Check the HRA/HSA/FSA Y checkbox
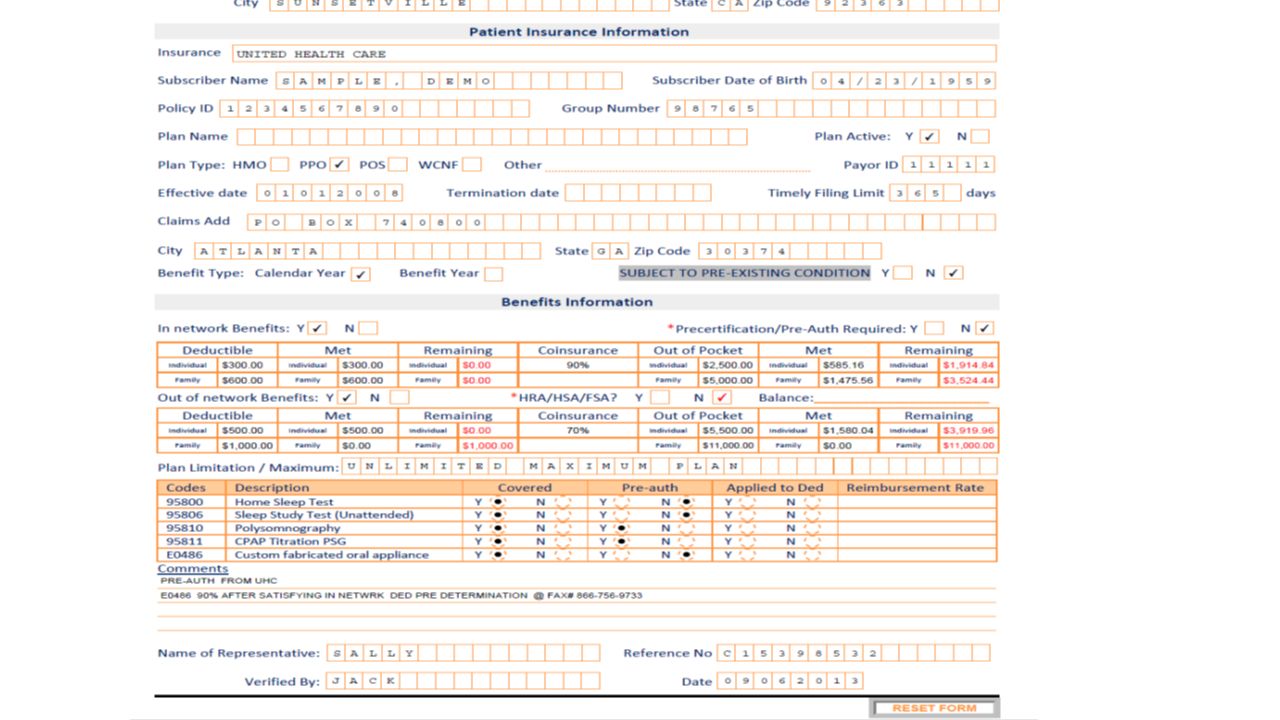The height and width of the screenshot is (720, 1280). pos(660,397)
